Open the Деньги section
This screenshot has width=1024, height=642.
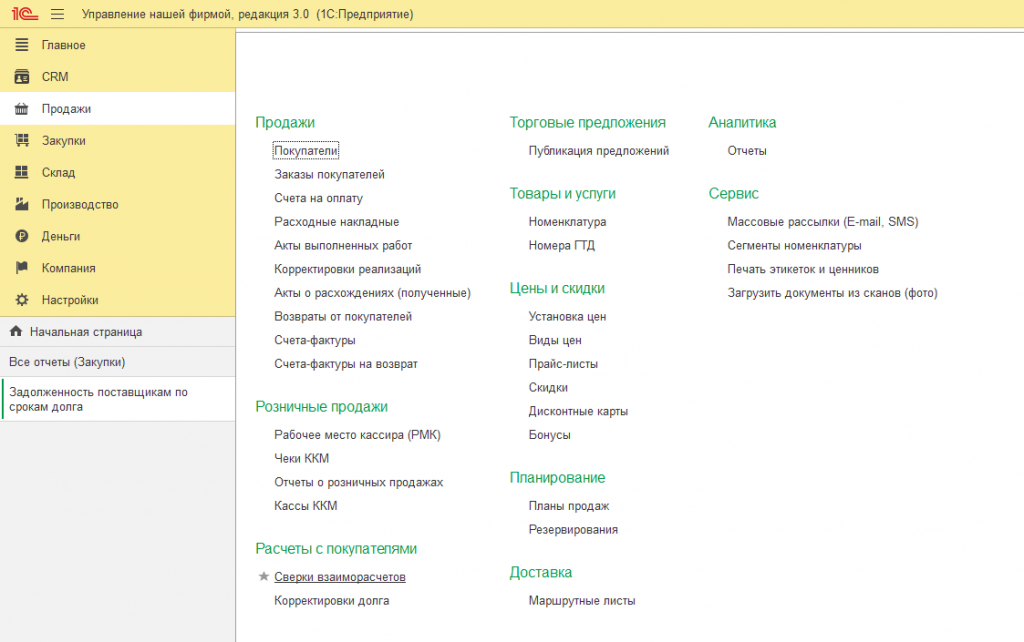coord(118,236)
